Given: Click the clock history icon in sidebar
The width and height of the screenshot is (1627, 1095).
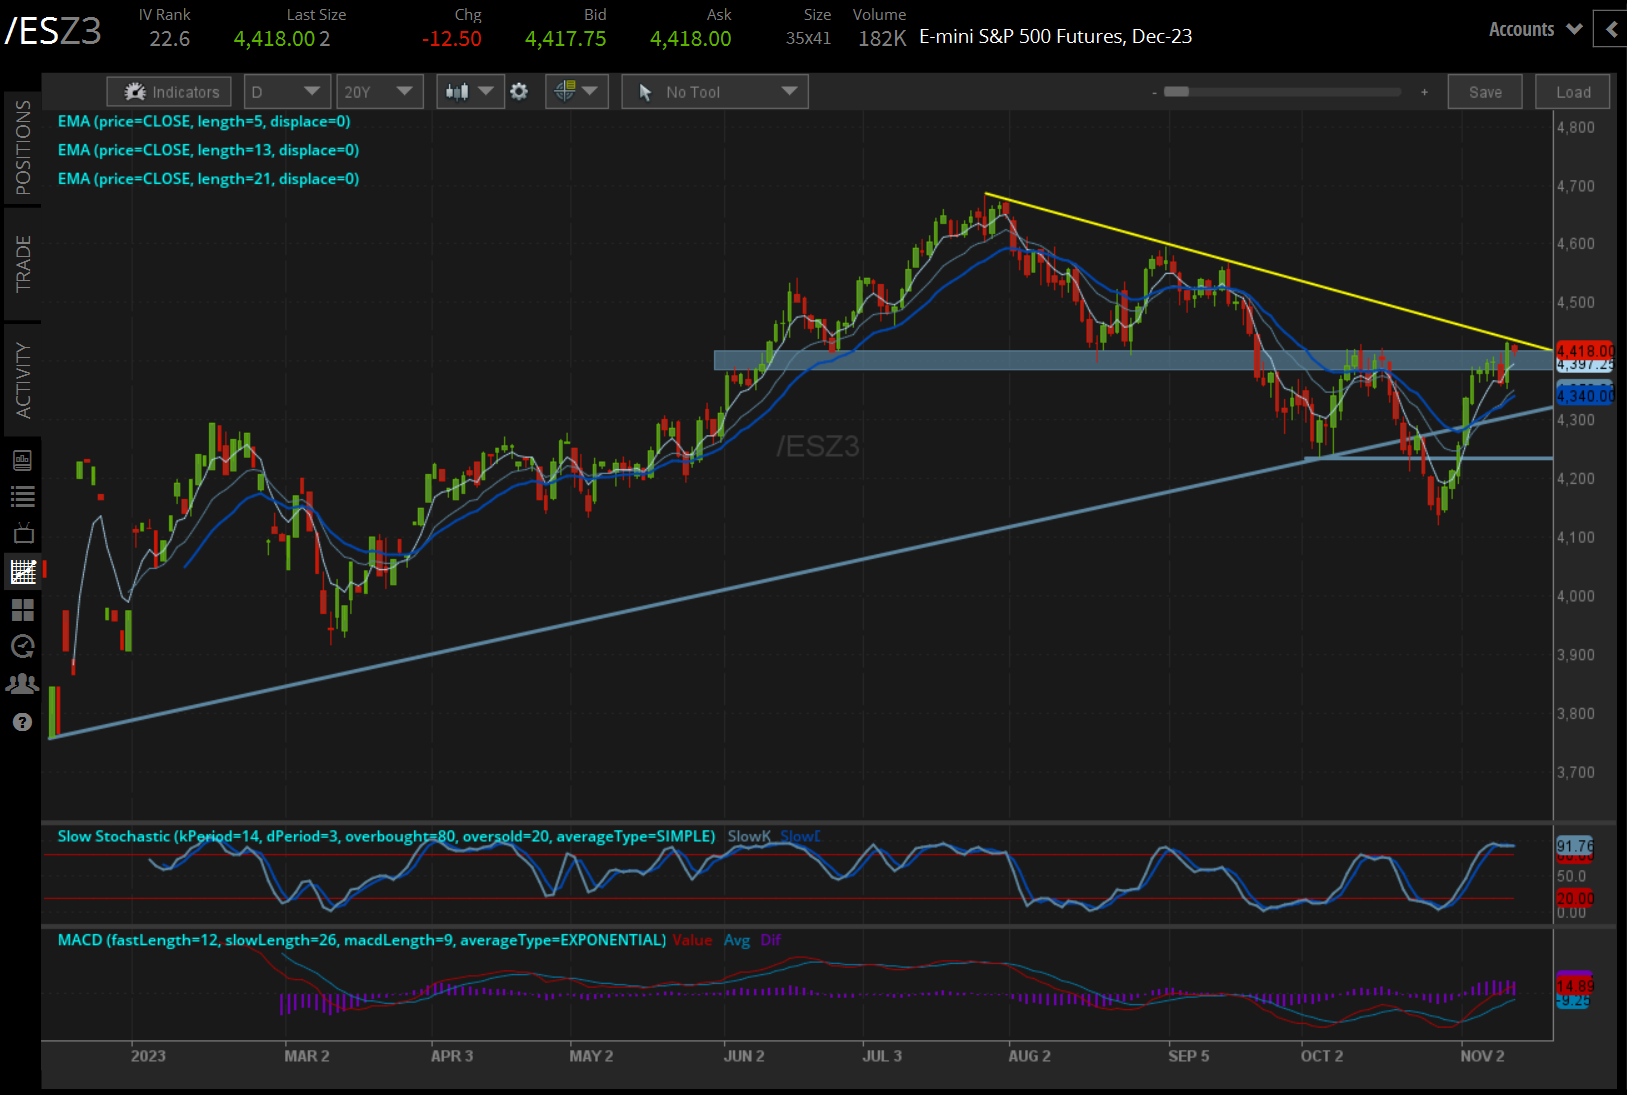Looking at the screenshot, I should tap(22, 646).
